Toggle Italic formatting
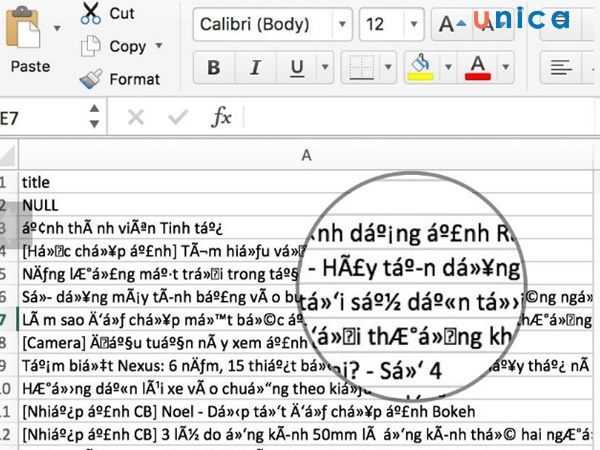Viewport: 600px width, 450px height. pyautogui.click(x=255, y=67)
